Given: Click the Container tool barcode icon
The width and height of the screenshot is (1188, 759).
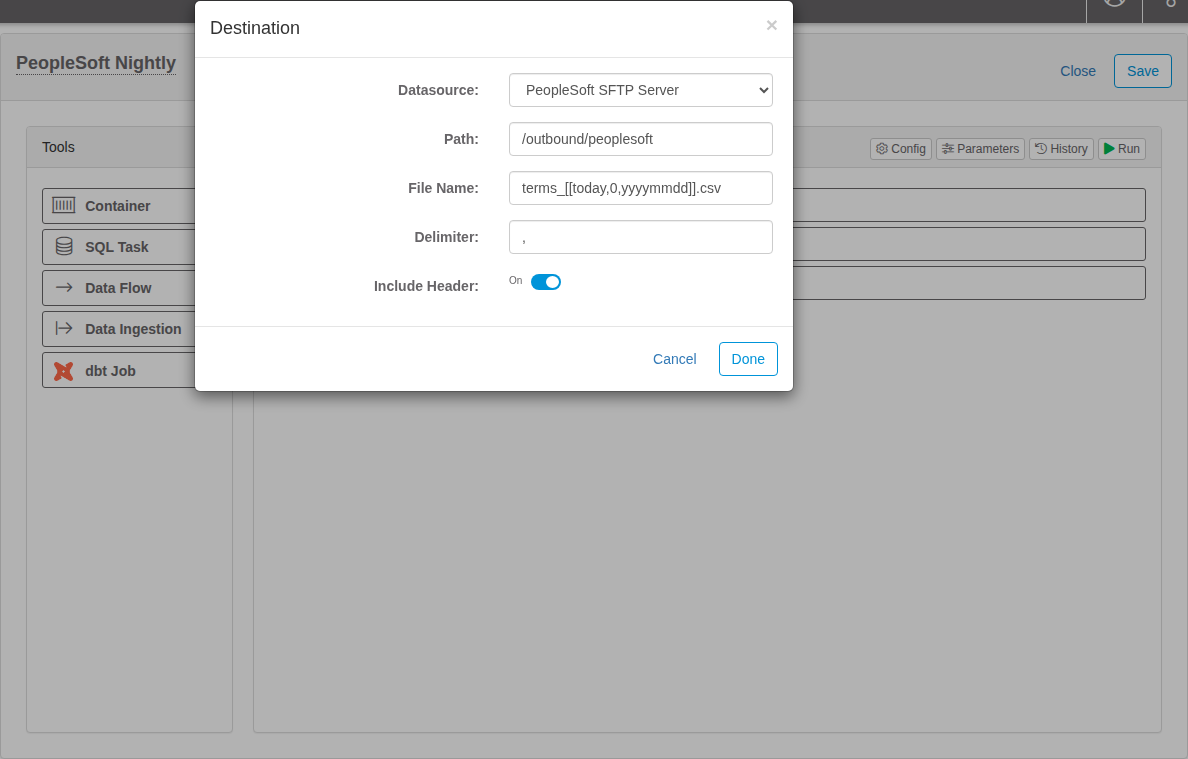Looking at the screenshot, I should click(64, 205).
